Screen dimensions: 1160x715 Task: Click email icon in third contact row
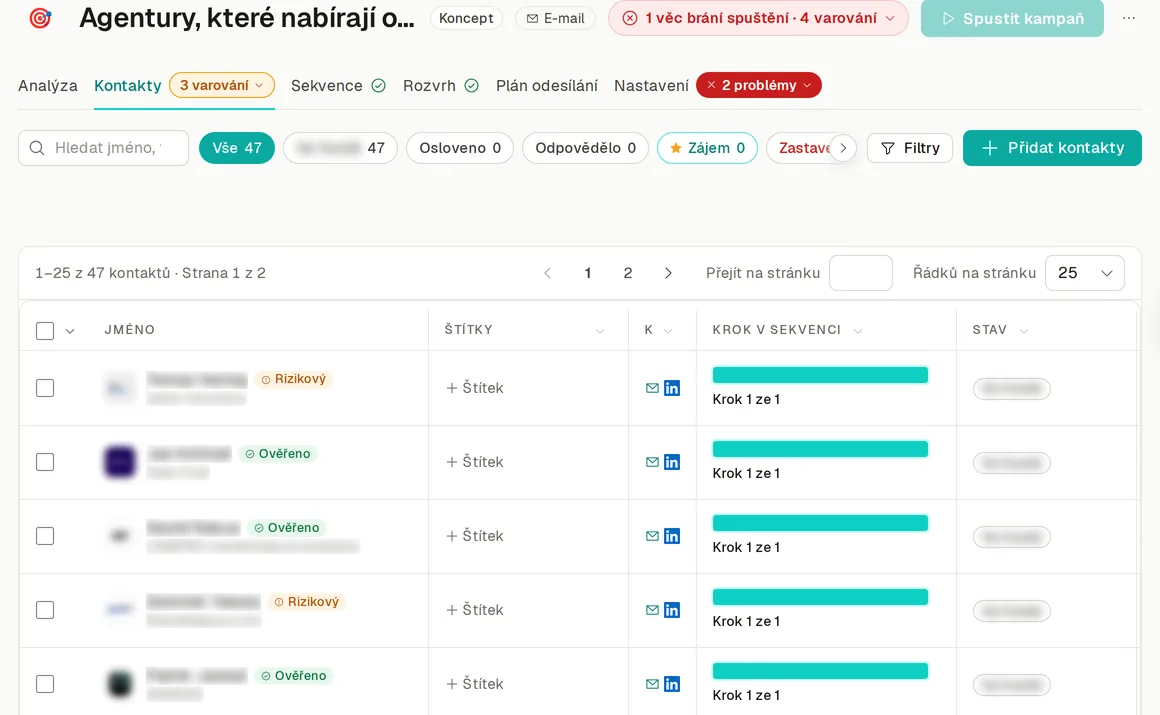point(652,536)
